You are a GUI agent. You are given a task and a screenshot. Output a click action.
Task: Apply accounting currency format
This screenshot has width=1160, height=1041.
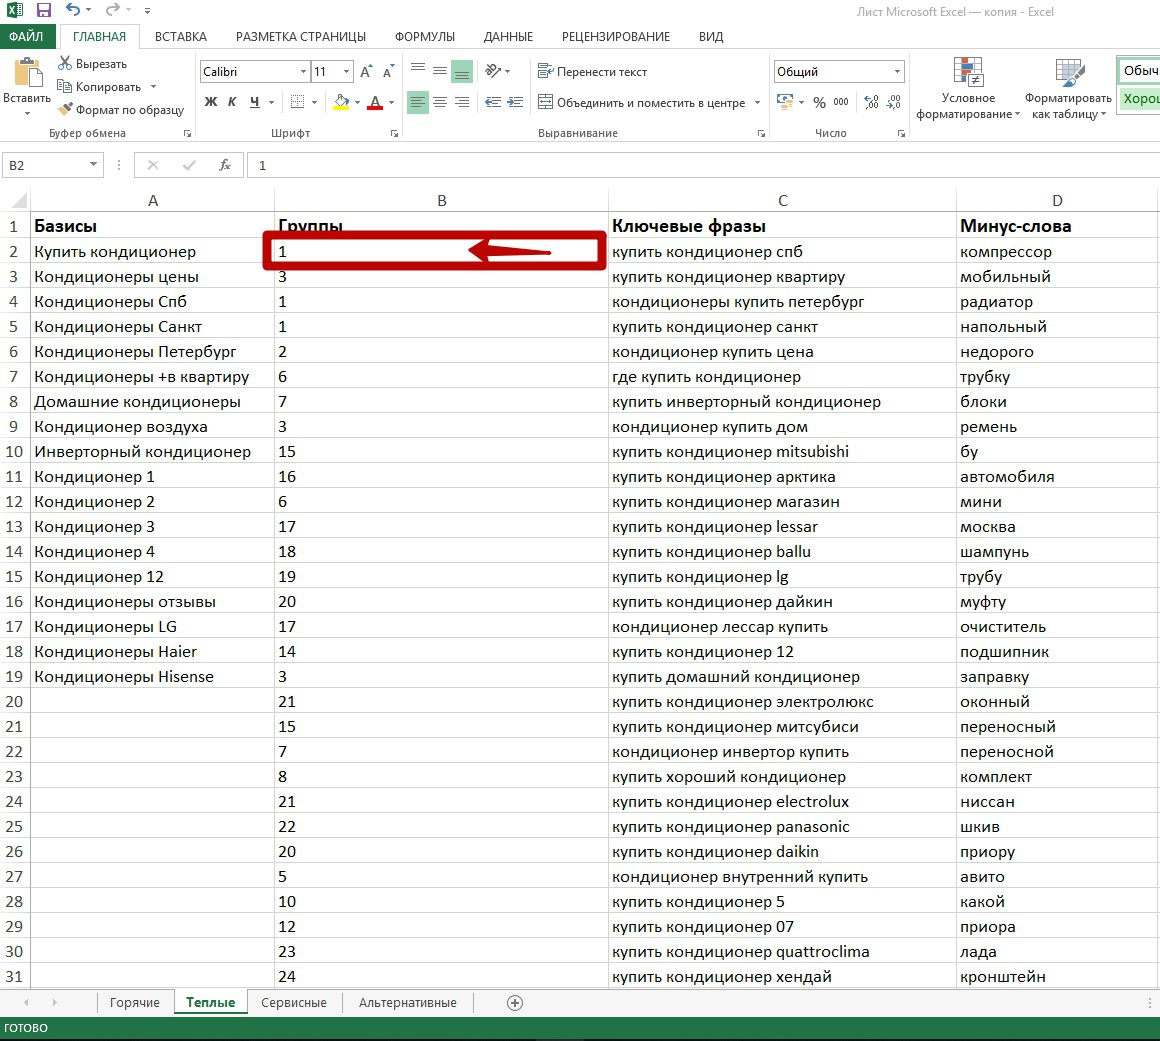785,101
